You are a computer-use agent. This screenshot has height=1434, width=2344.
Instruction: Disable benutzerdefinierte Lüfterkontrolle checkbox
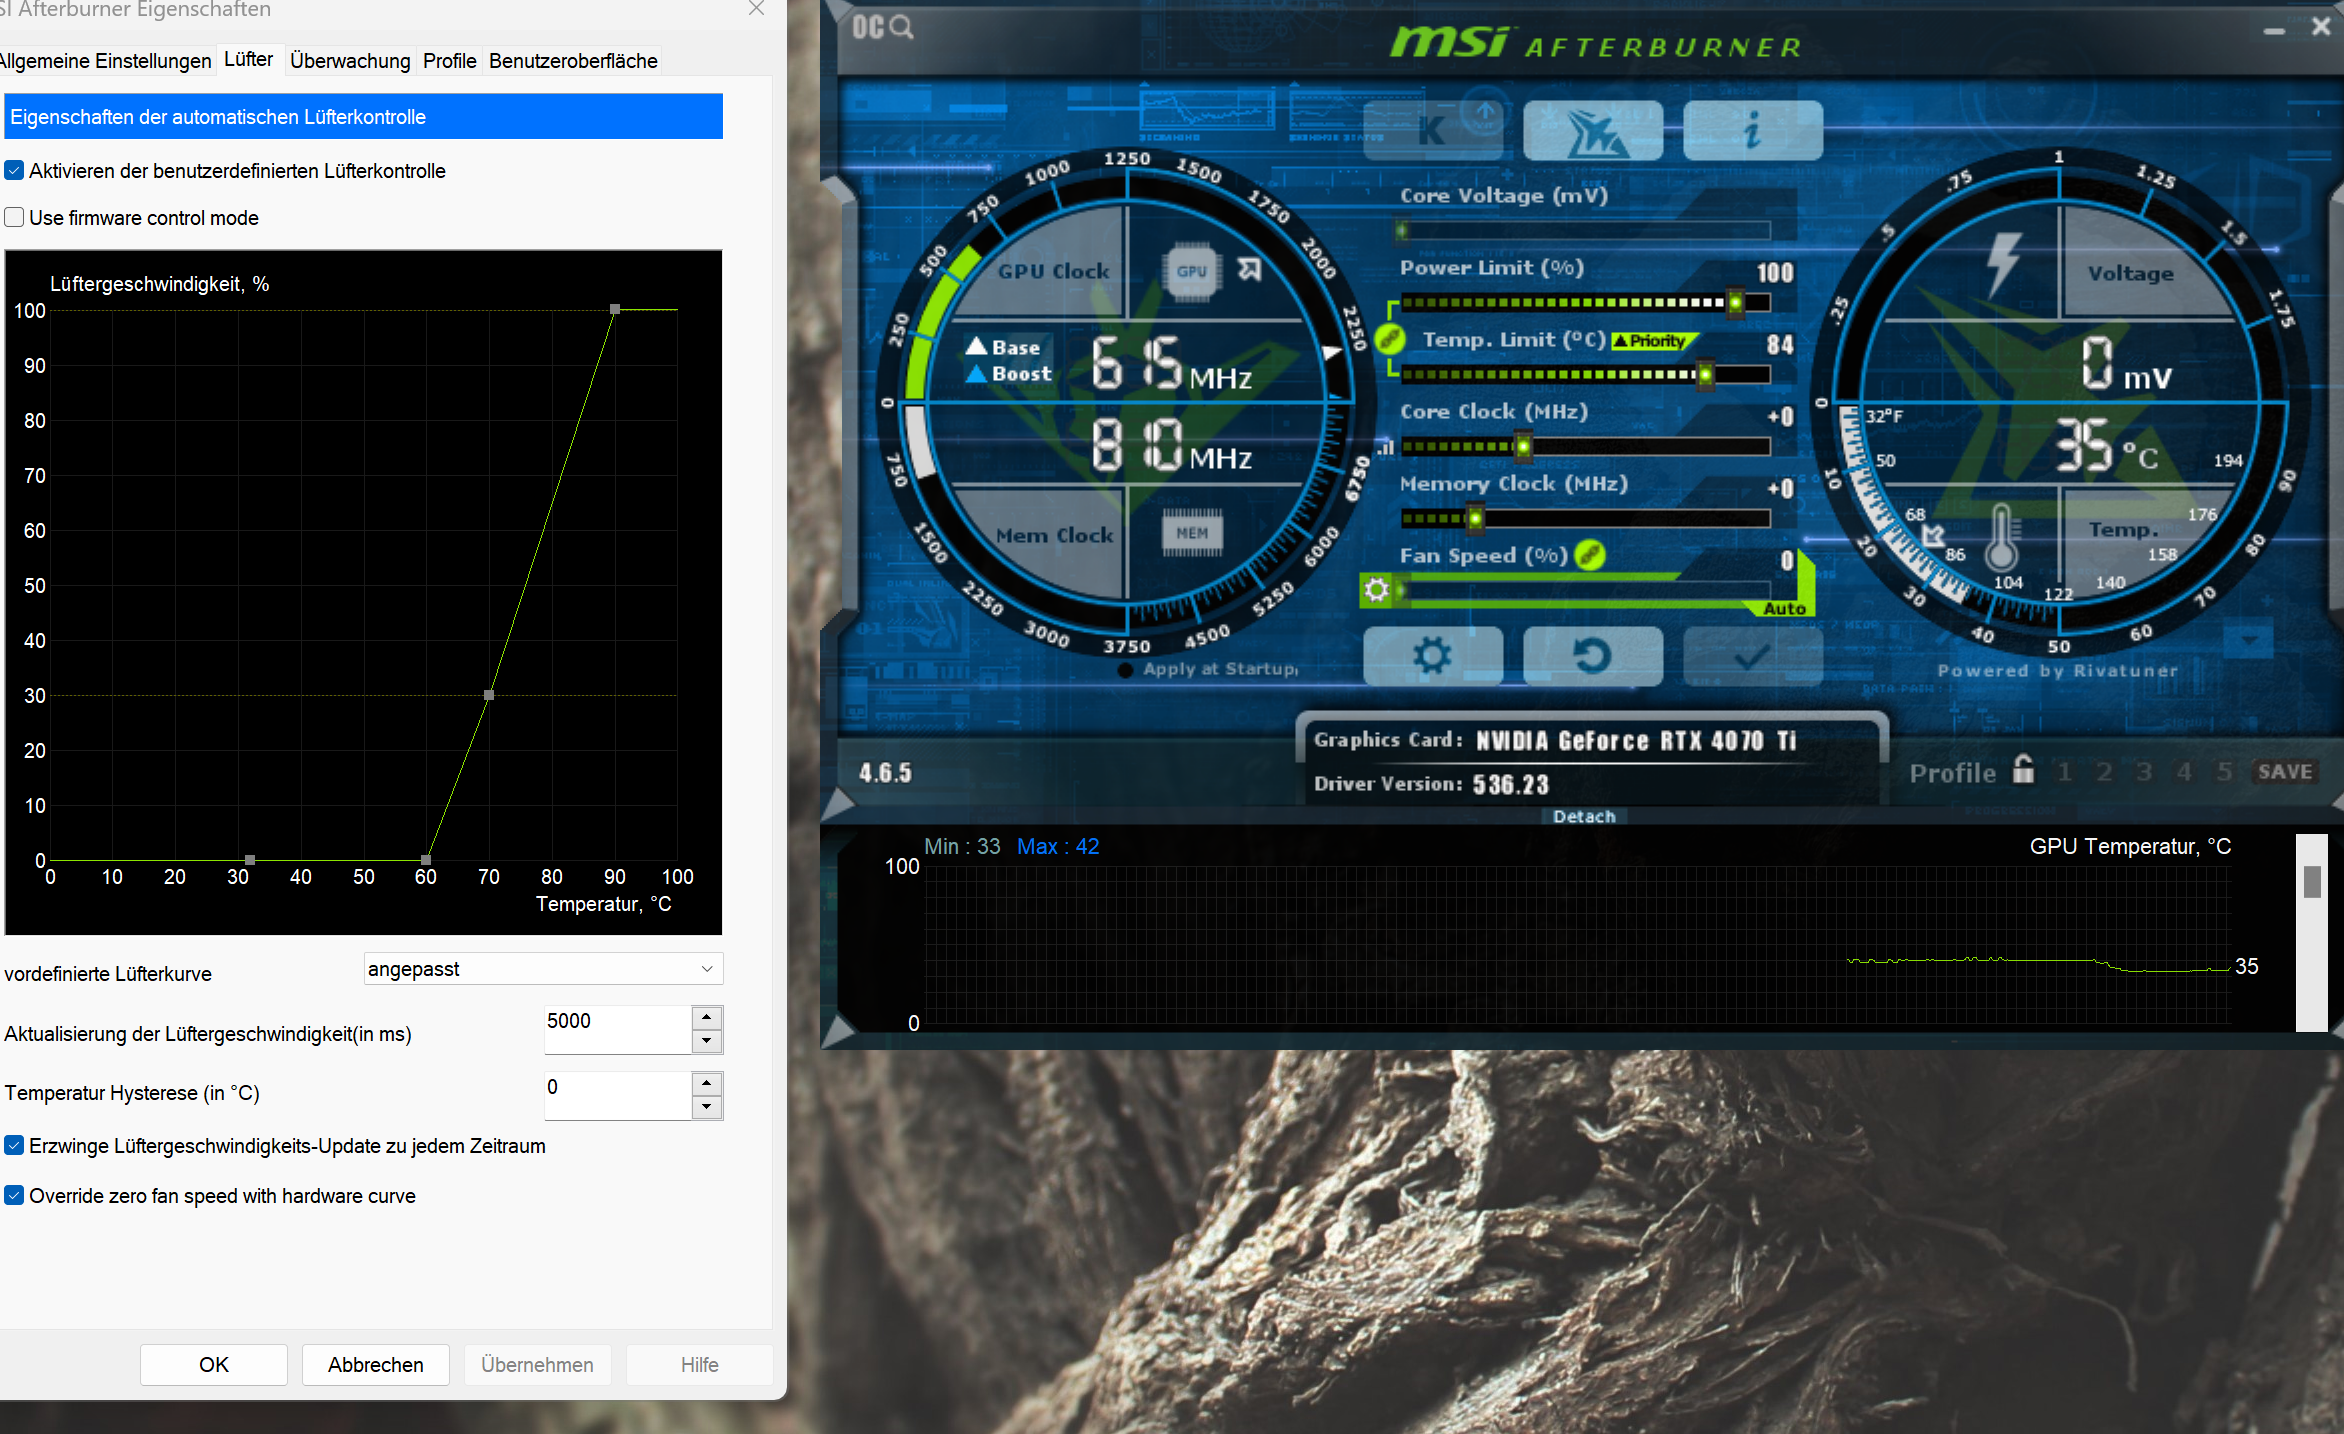coord(15,171)
